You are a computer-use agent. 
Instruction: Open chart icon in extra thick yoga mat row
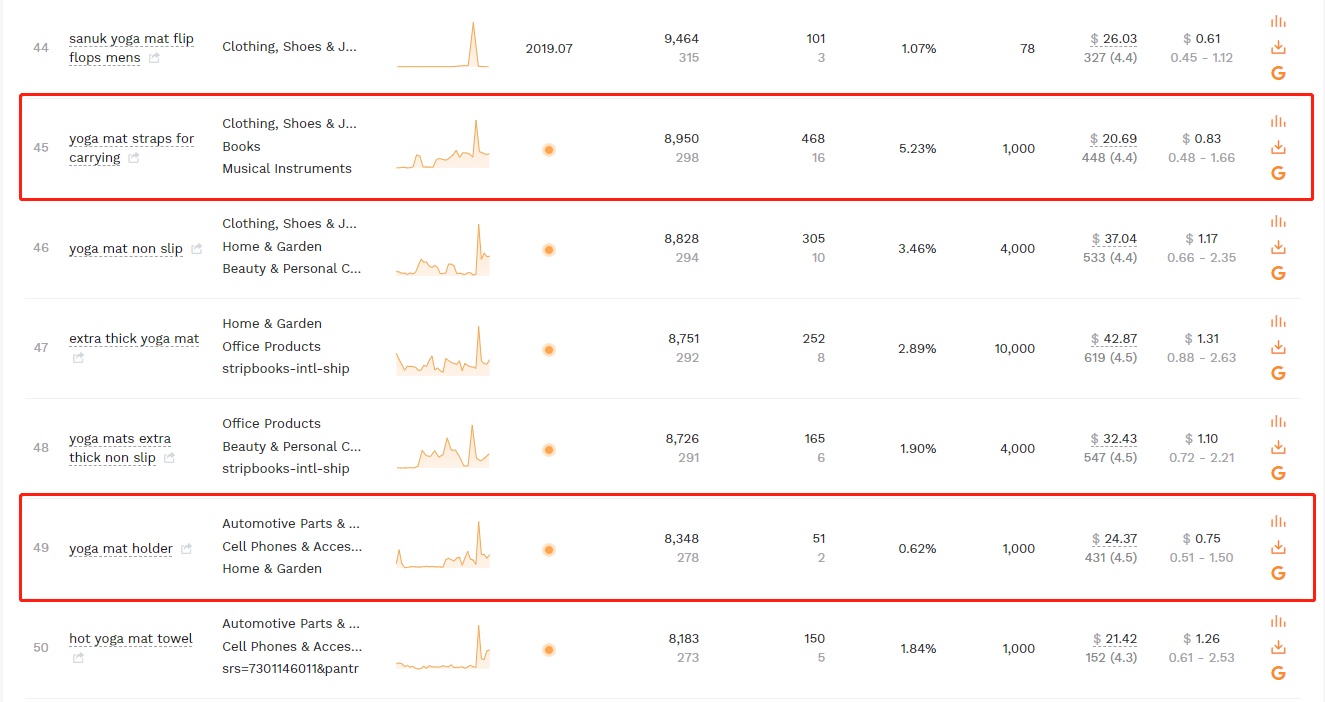pyautogui.click(x=1278, y=322)
